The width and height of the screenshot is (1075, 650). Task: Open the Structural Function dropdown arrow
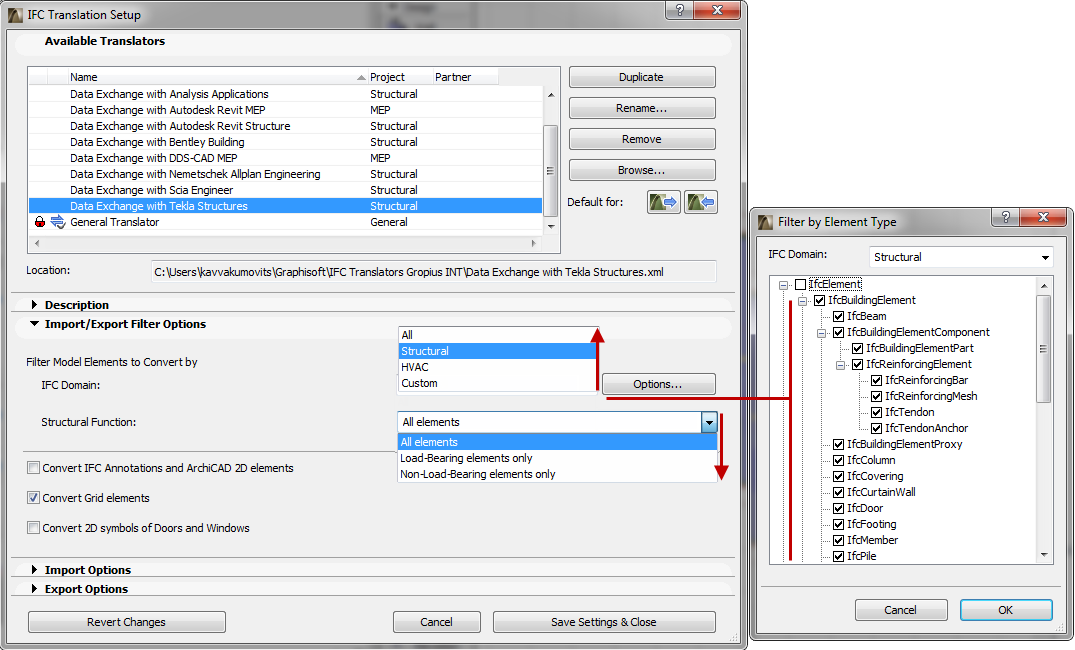pos(709,422)
